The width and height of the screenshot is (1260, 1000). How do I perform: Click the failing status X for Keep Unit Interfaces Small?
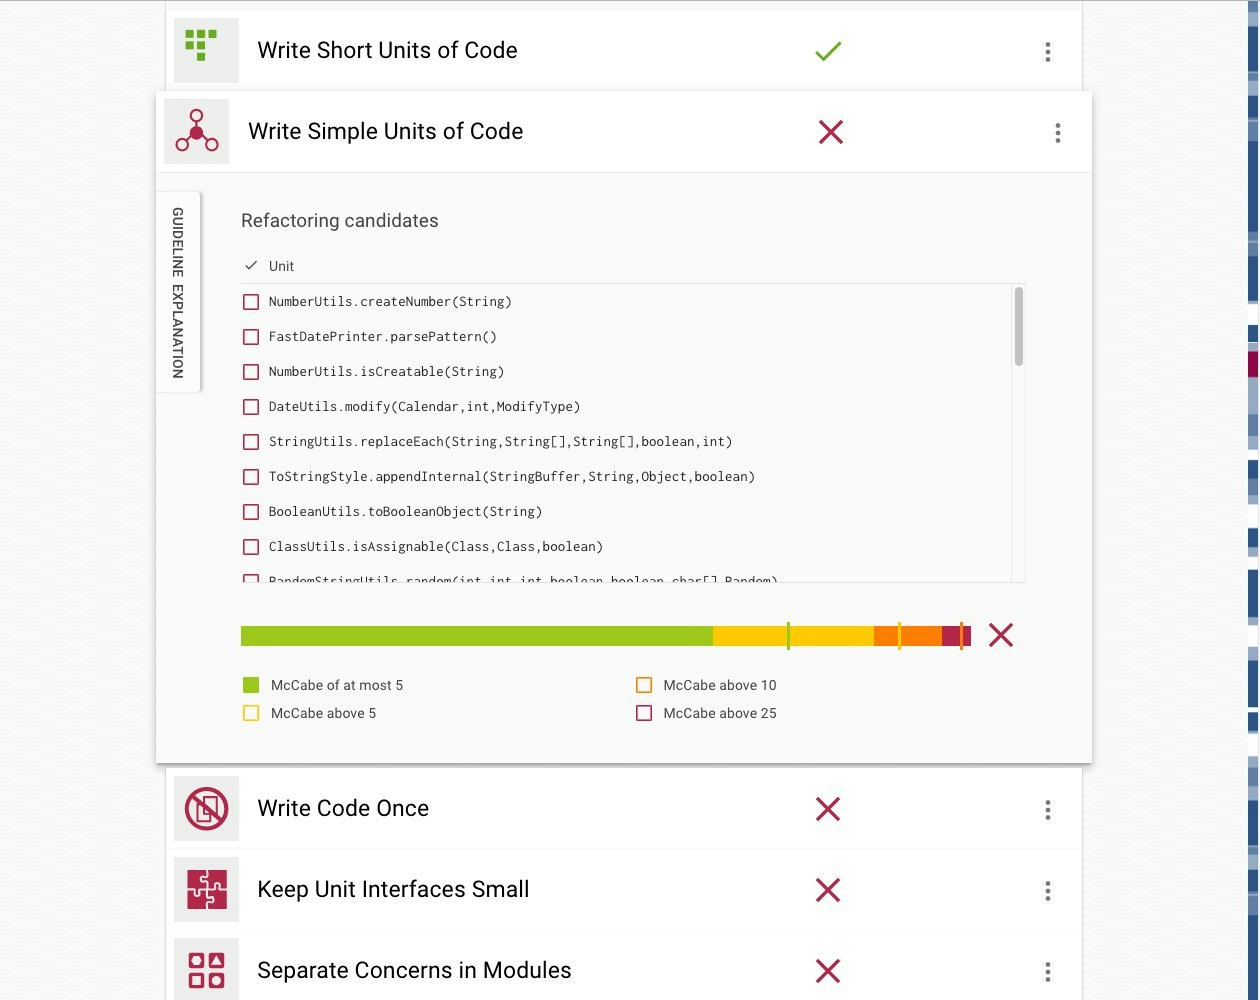pyautogui.click(x=828, y=890)
